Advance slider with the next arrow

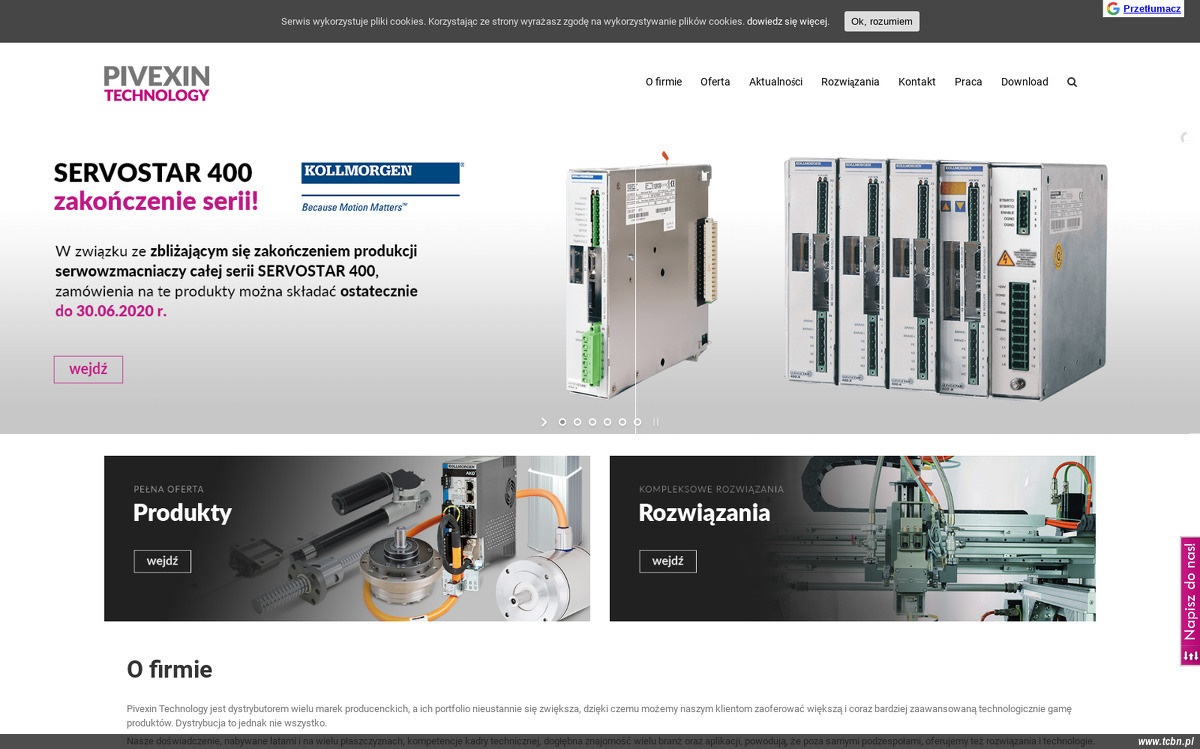[544, 422]
